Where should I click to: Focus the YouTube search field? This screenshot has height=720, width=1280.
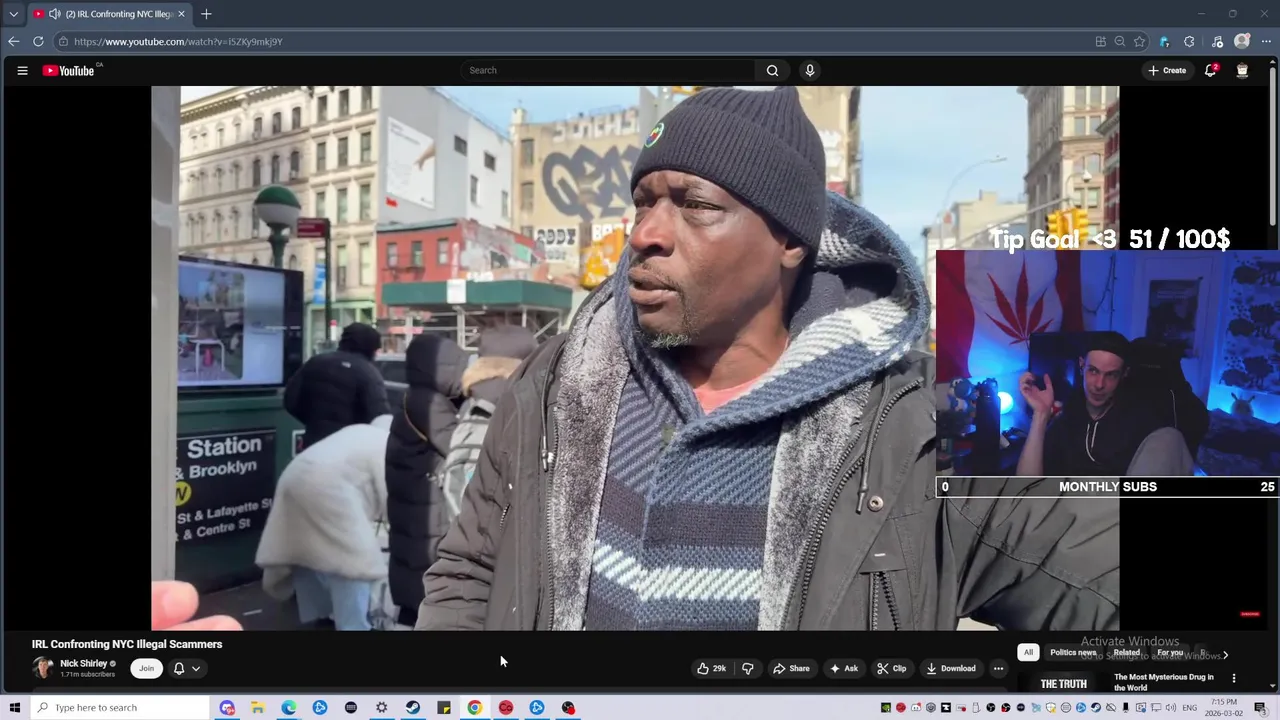click(608, 70)
